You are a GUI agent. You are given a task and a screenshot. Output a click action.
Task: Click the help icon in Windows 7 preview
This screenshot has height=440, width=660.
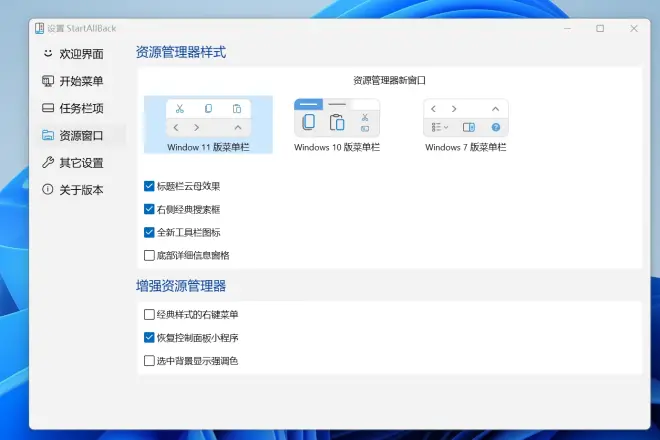pos(496,127)
